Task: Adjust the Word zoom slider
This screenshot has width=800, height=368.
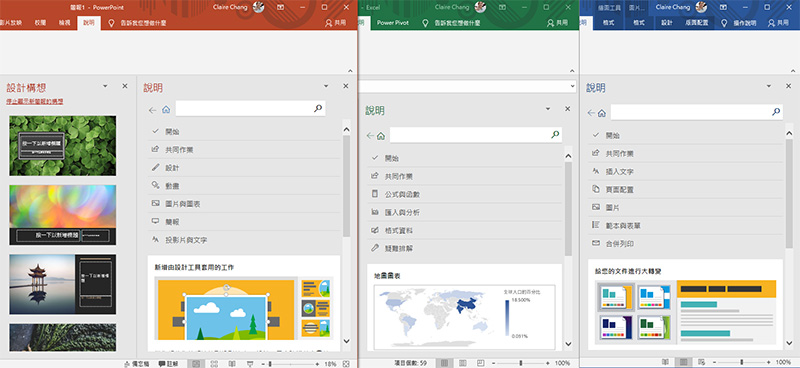Action: 743,362
